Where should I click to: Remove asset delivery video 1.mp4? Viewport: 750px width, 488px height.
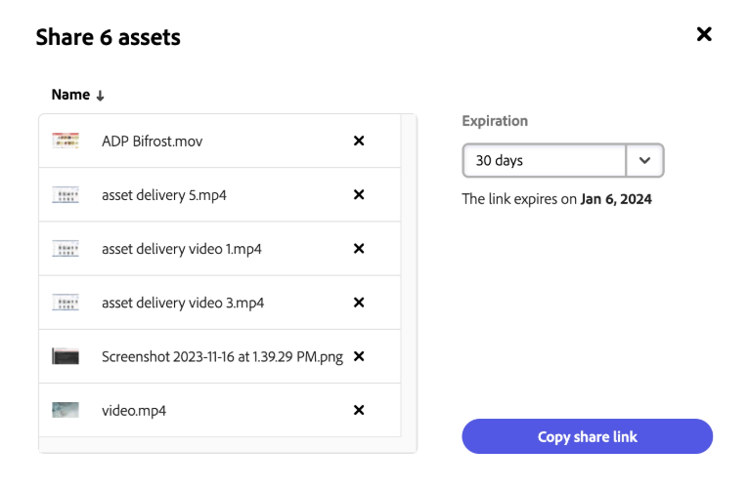point(359,249)
